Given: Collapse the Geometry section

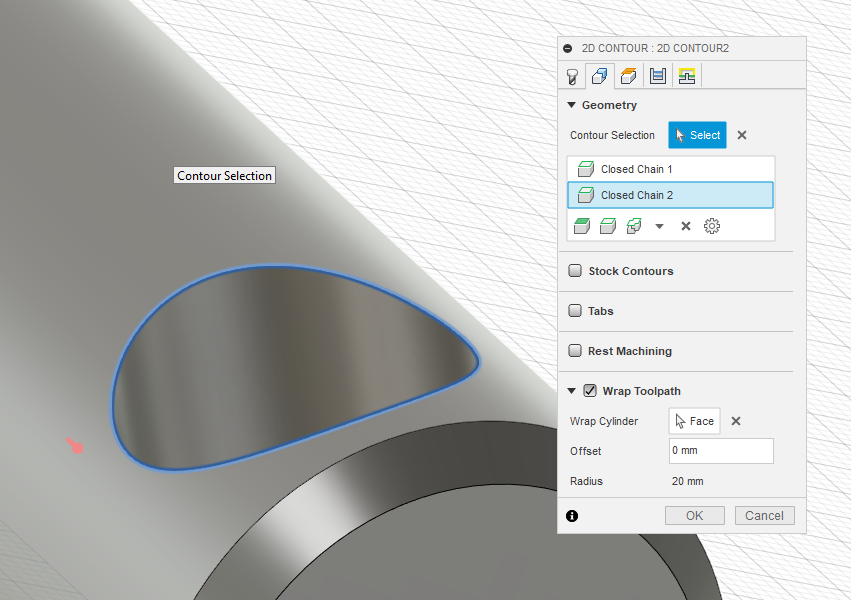Looking at the screenshot, I should (571, 105).
